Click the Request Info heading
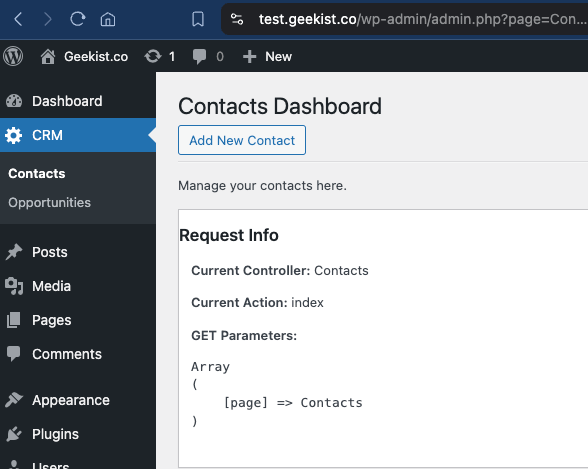 click(229, 235)
